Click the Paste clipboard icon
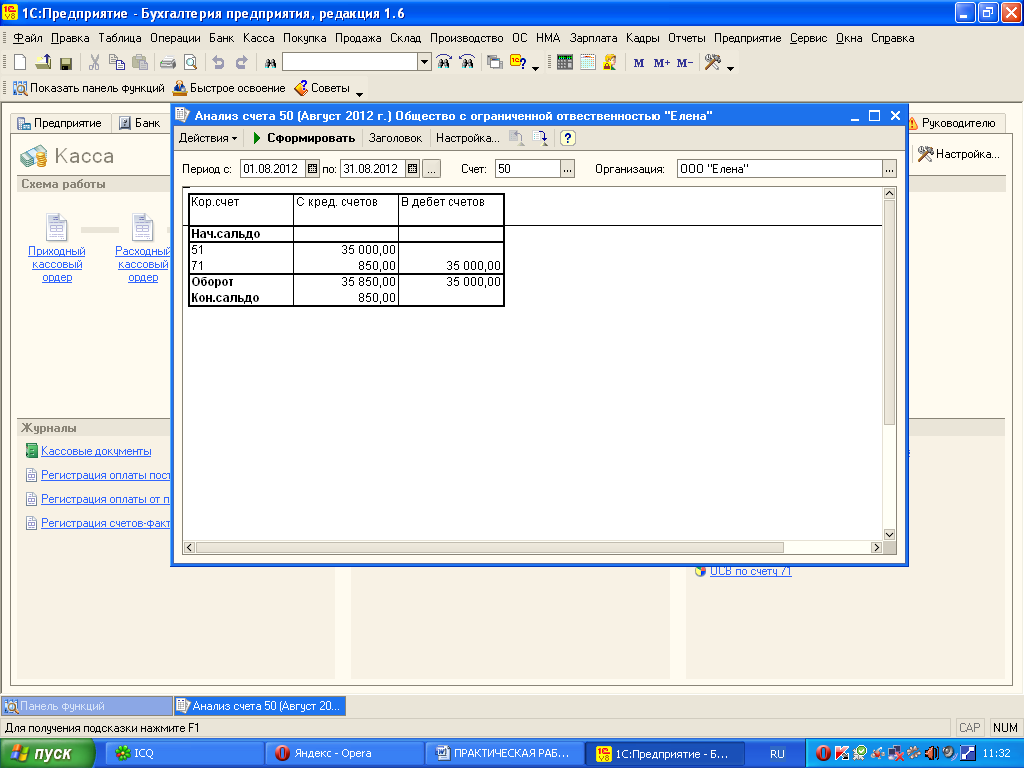The width and height of the screenshot is (1024, 768). pyautogui.click(x=140, y=63)
